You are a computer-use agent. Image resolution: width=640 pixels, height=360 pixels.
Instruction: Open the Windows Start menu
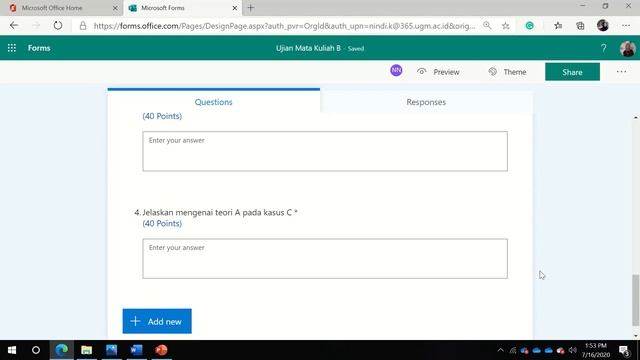click(x=12, y=350)
